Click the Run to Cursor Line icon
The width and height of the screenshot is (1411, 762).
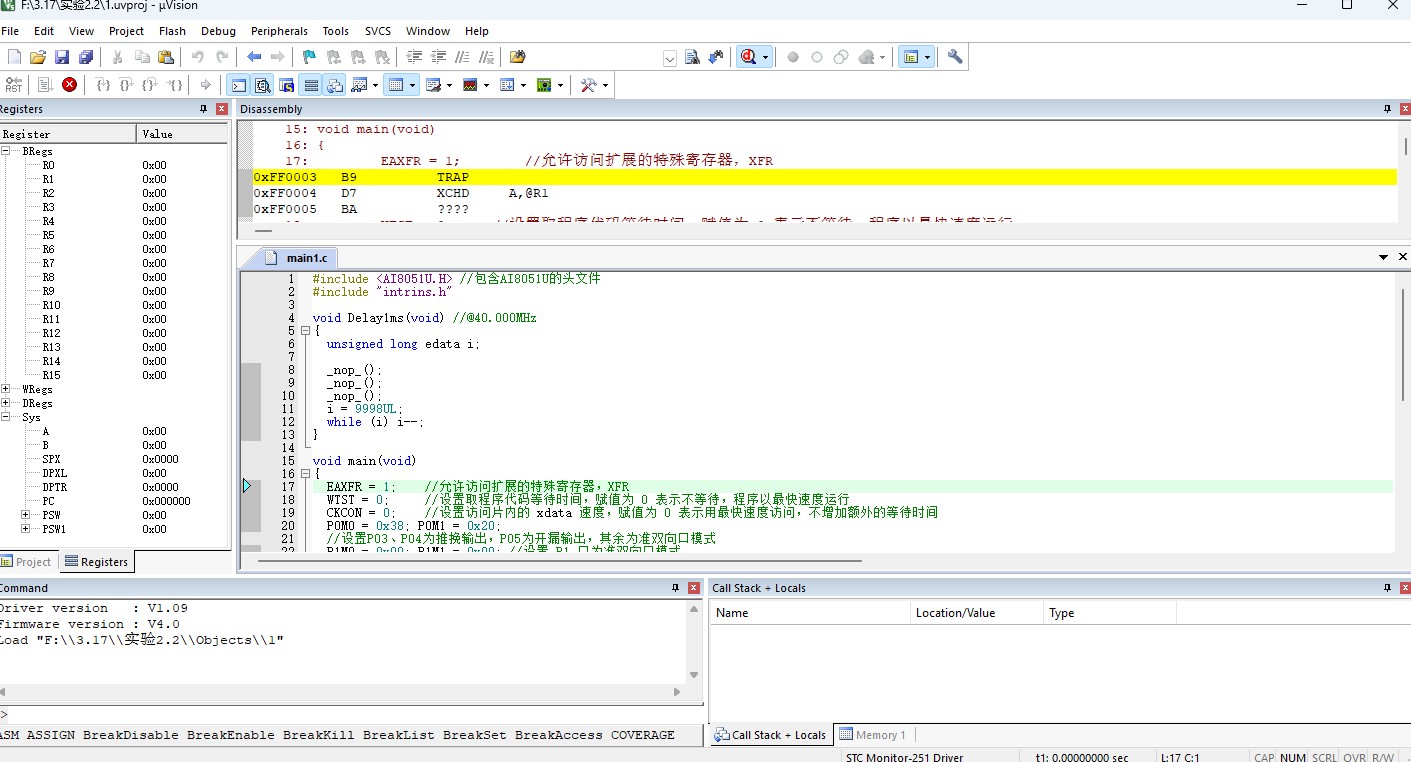[174, 85]
